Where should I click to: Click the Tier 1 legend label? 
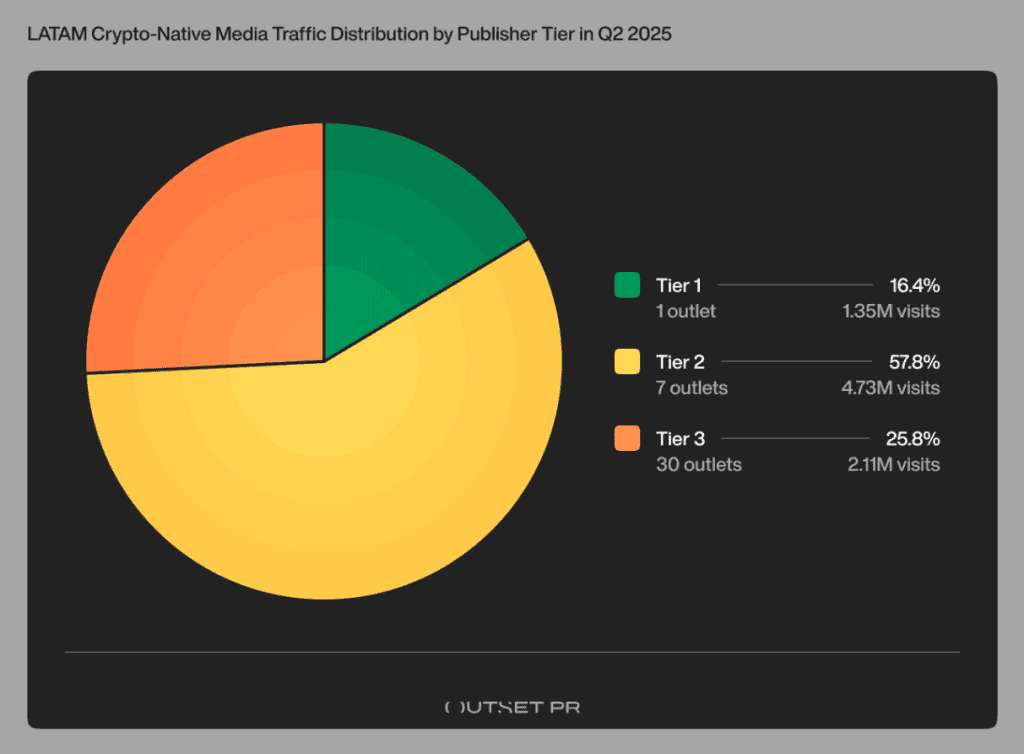(x=679, y=286)
